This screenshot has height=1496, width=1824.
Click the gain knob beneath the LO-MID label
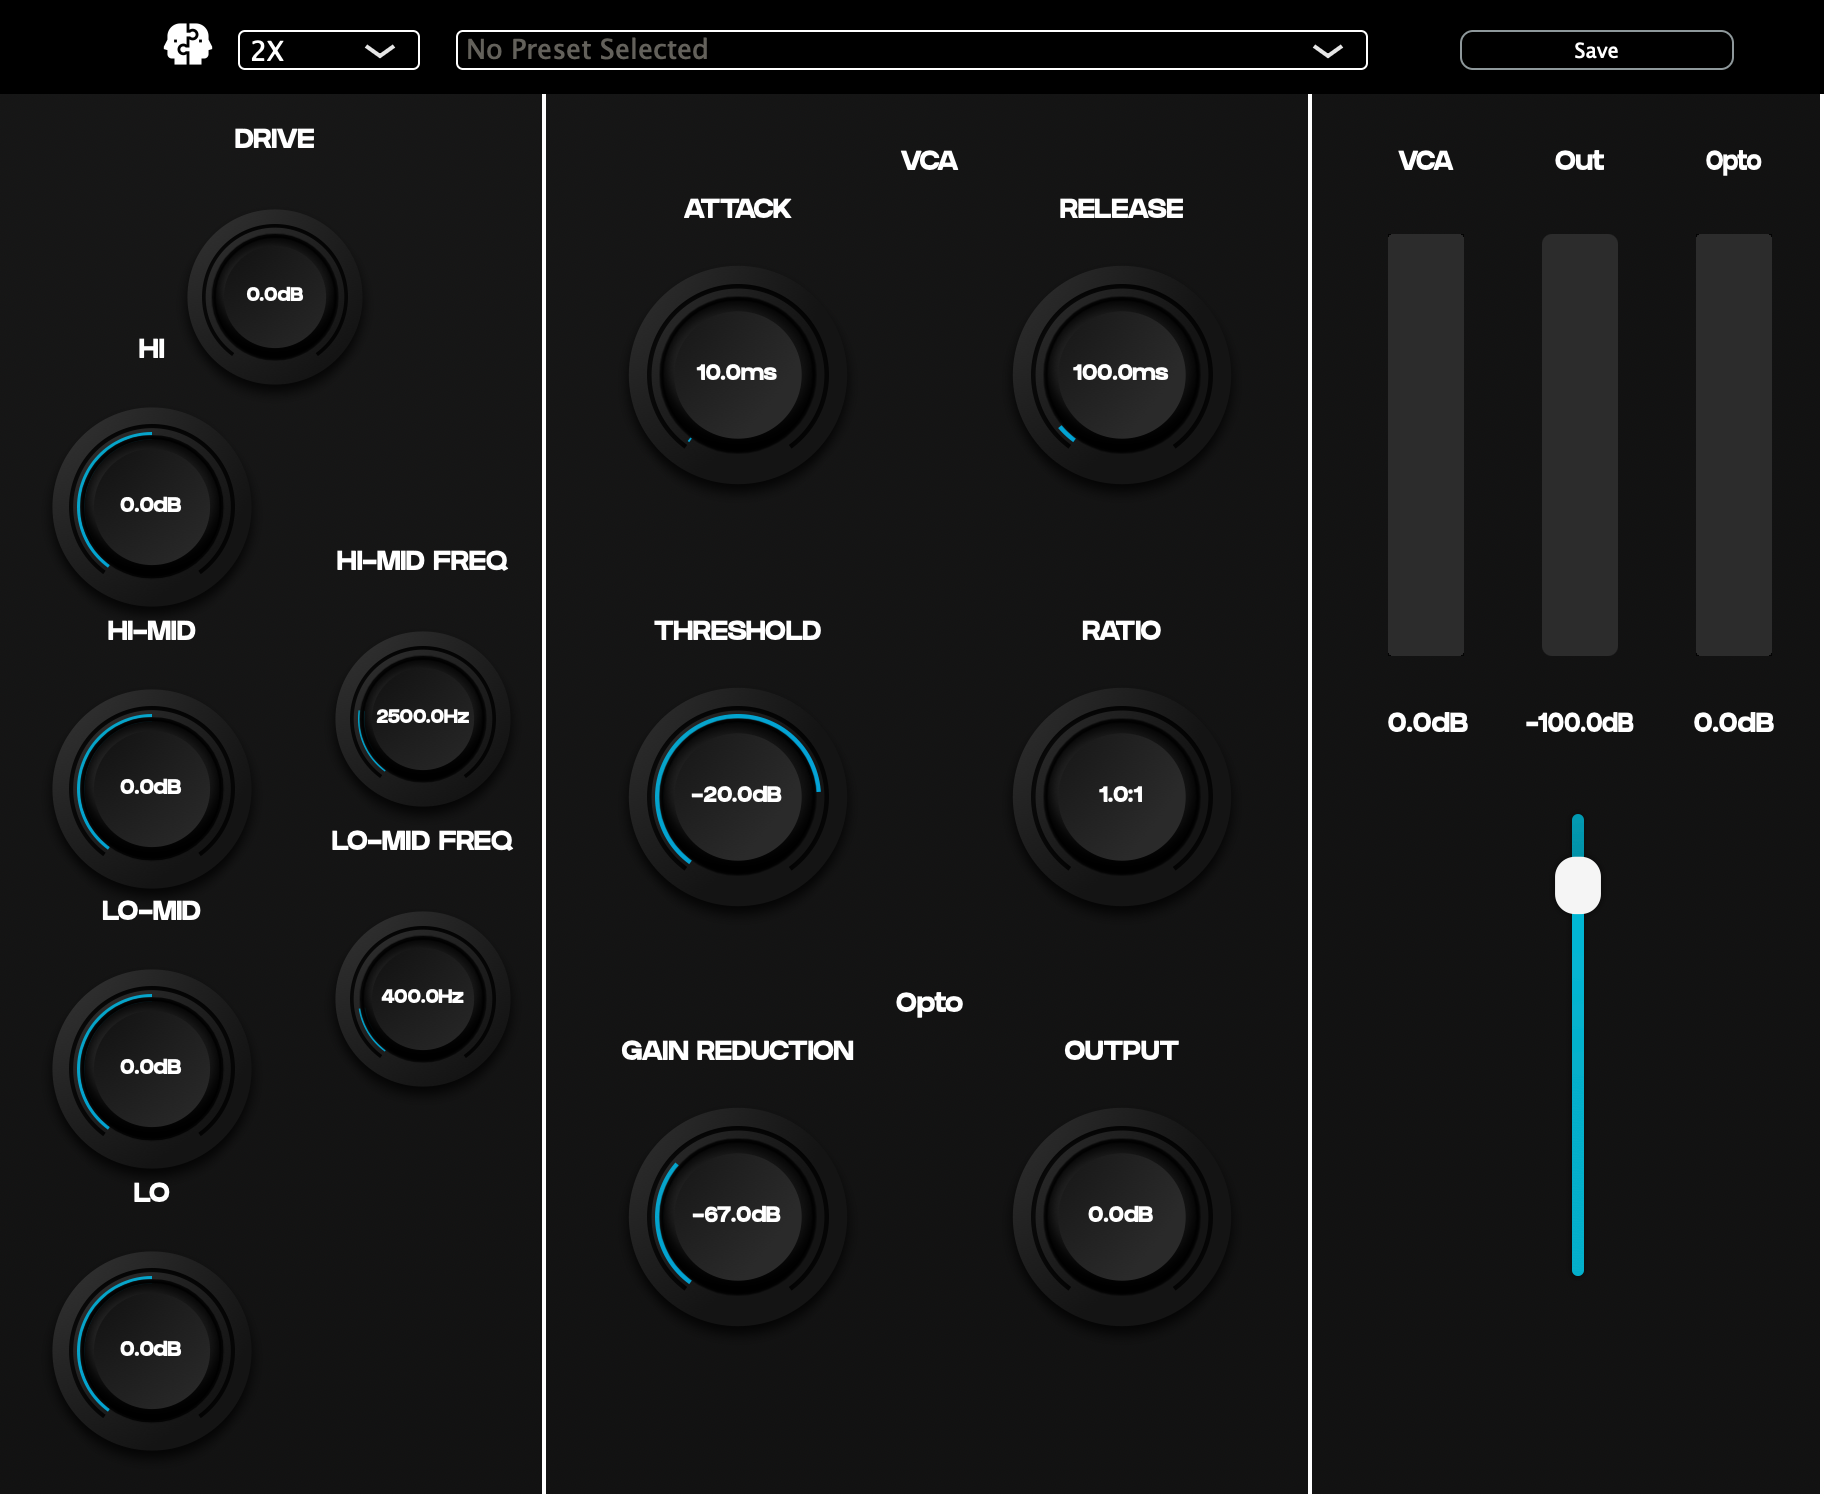(x=151, y=1067)
